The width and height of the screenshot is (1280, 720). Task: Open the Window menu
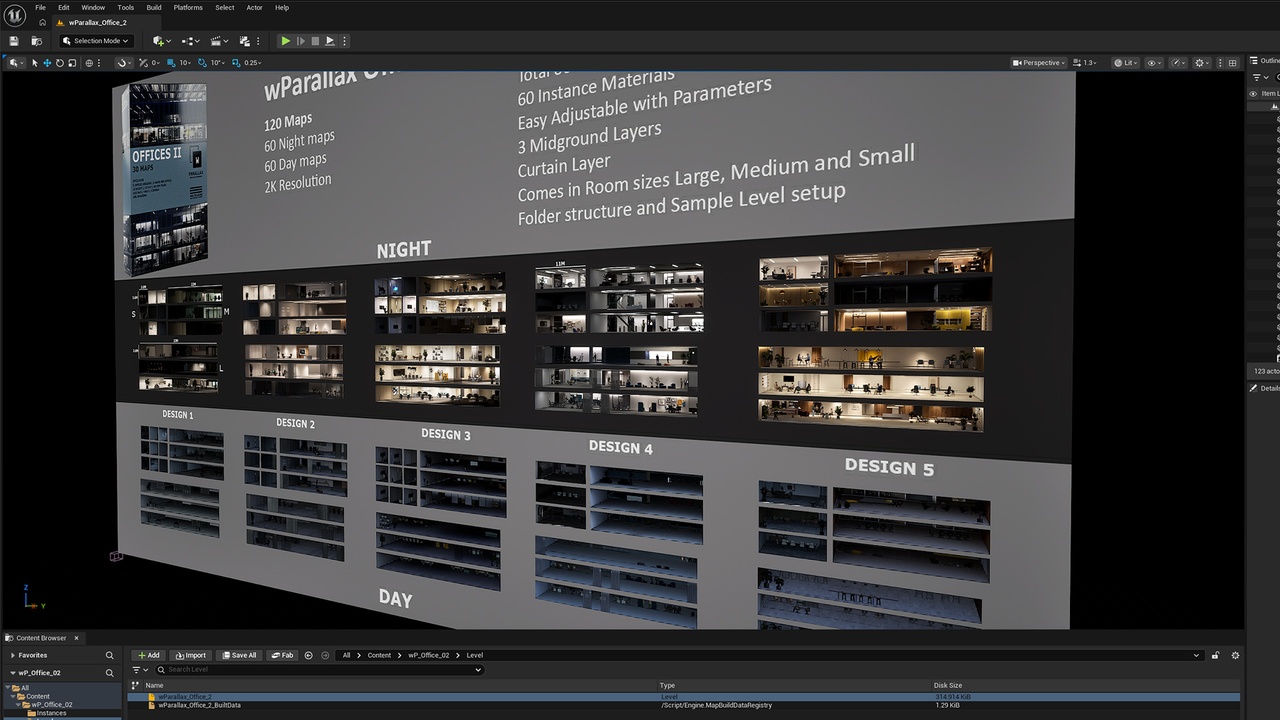click(x=93, y=7)
